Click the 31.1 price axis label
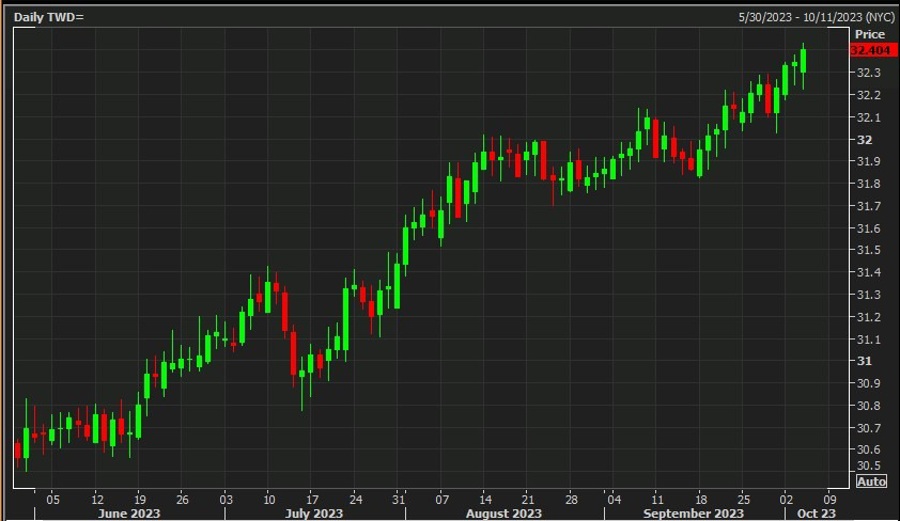900x521 pixels. coord(868,340)
